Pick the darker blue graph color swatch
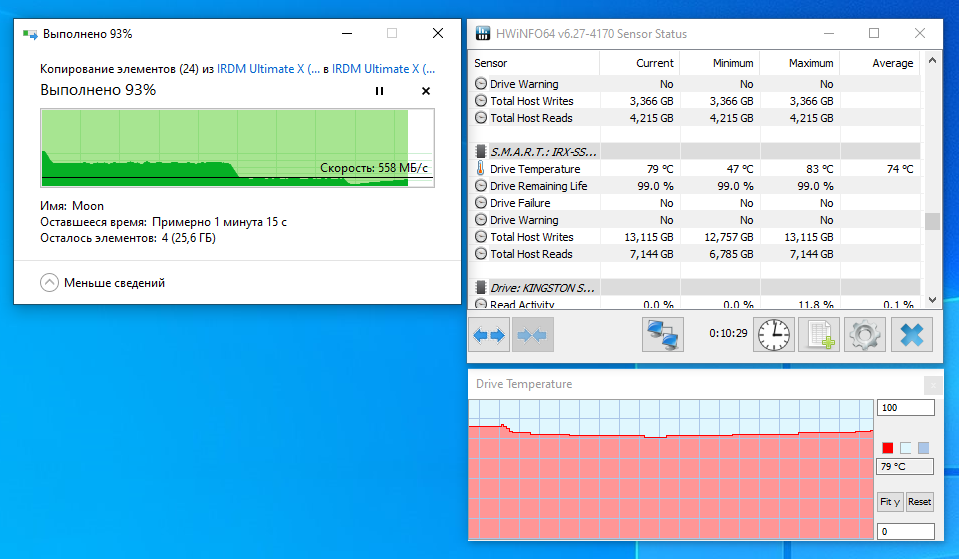This screenshot has width=959, height=559. tap(924, 448)
